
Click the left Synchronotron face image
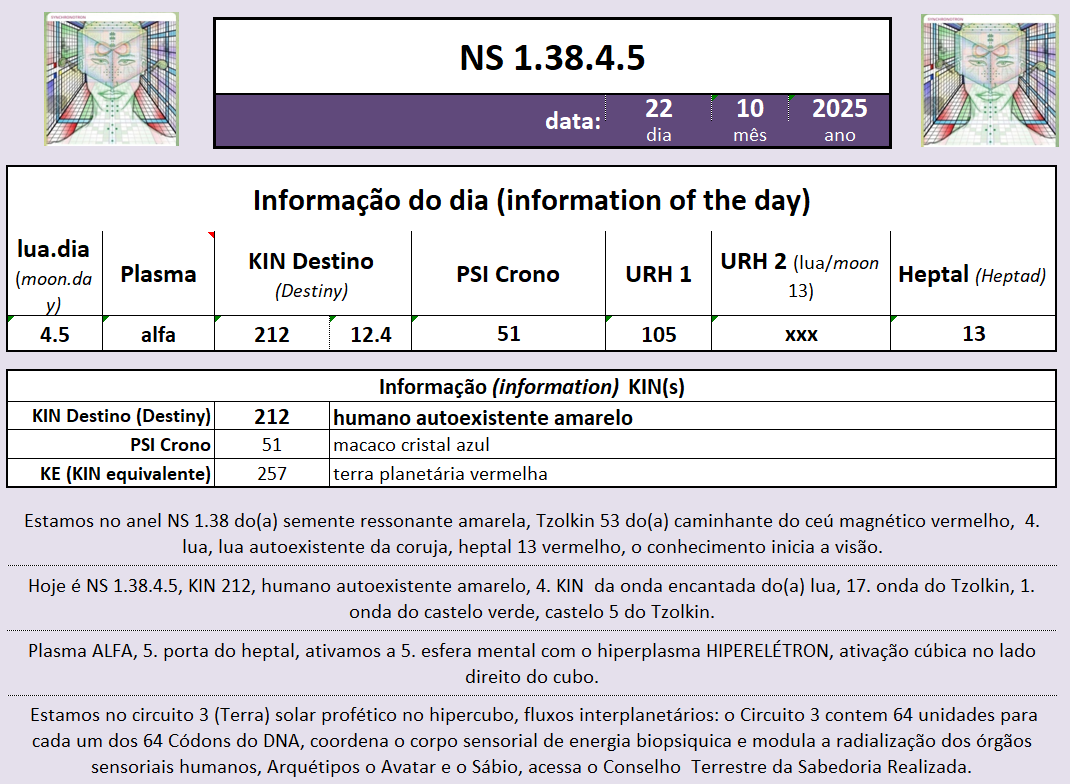[x=111, y=79]
